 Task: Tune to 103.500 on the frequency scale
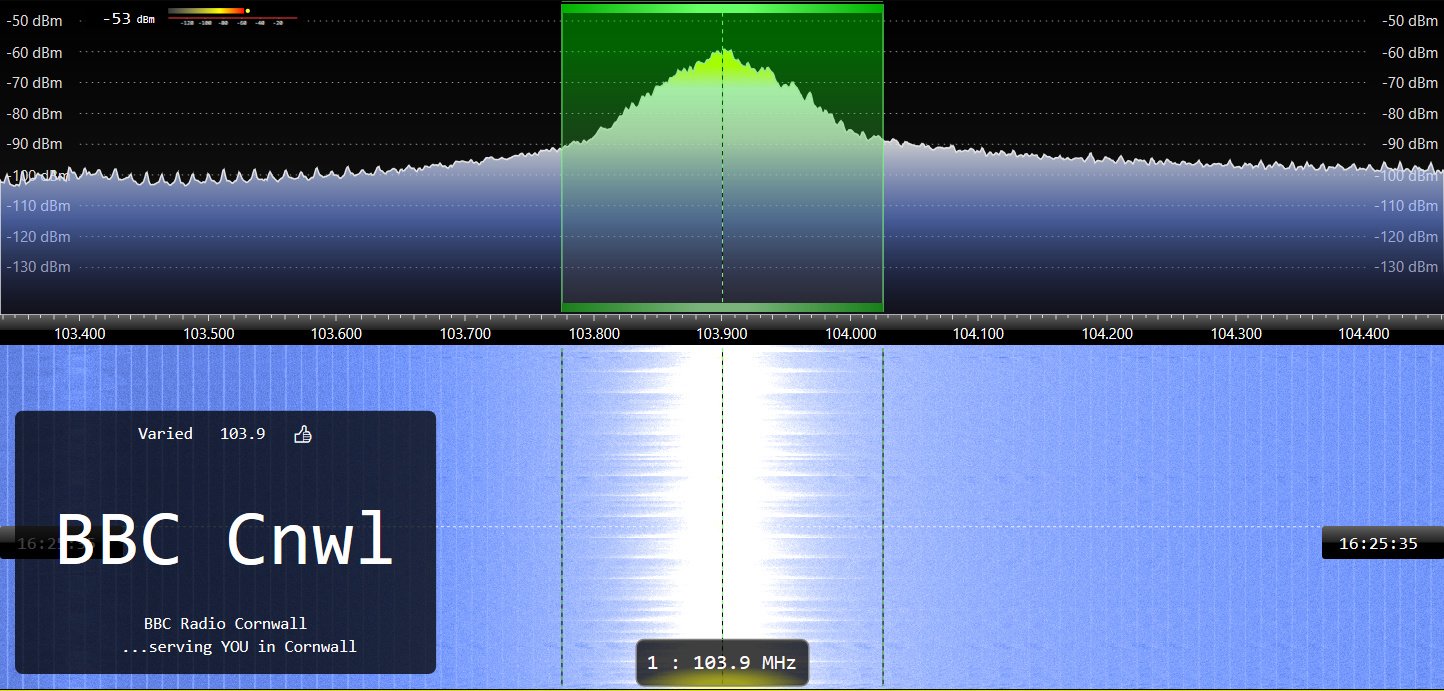(x=209, y=333)
